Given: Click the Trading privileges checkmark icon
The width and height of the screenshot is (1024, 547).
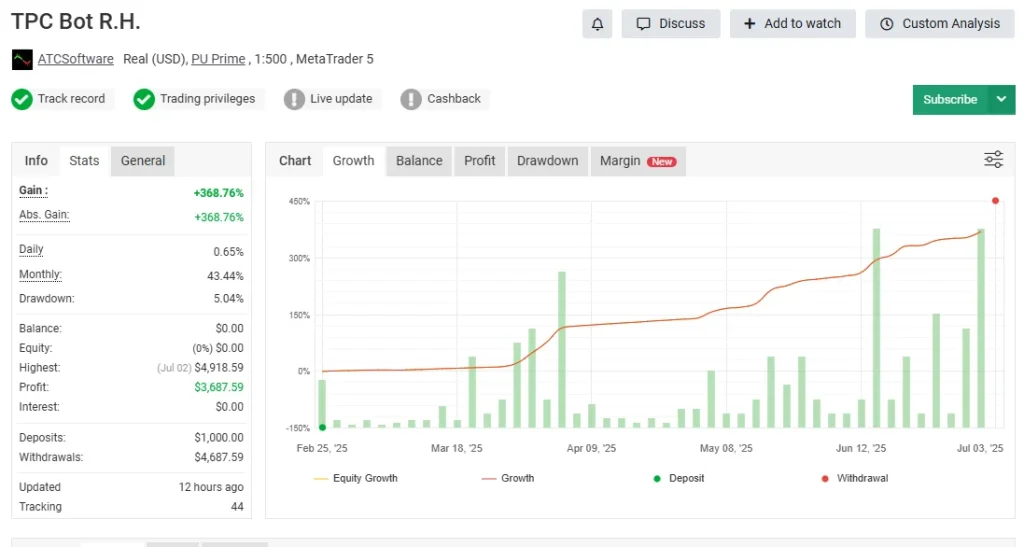Looking at the screenshot, I should (144, 99).
